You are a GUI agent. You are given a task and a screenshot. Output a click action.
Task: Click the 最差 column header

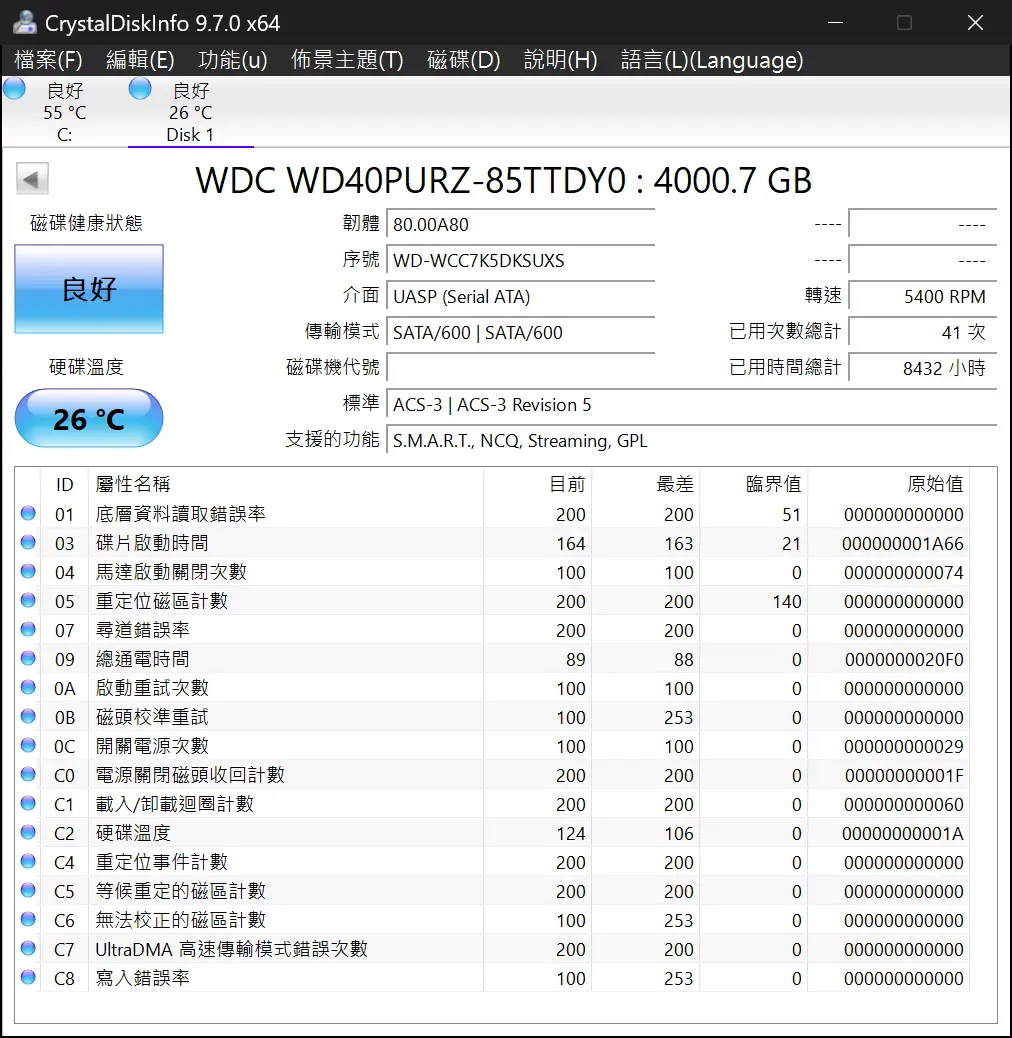(645, 485)
